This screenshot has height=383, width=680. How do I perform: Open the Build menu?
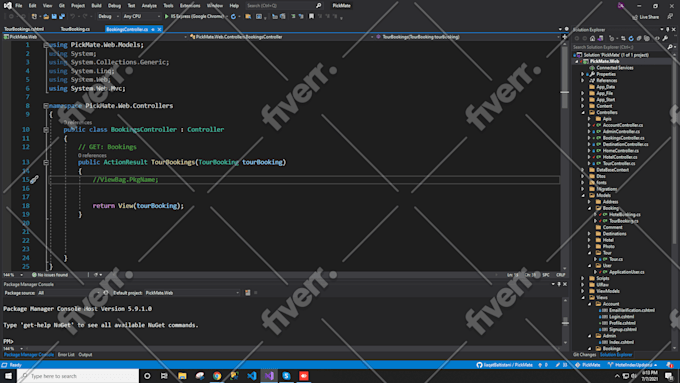pyautogui.click(x=96, y=6)
